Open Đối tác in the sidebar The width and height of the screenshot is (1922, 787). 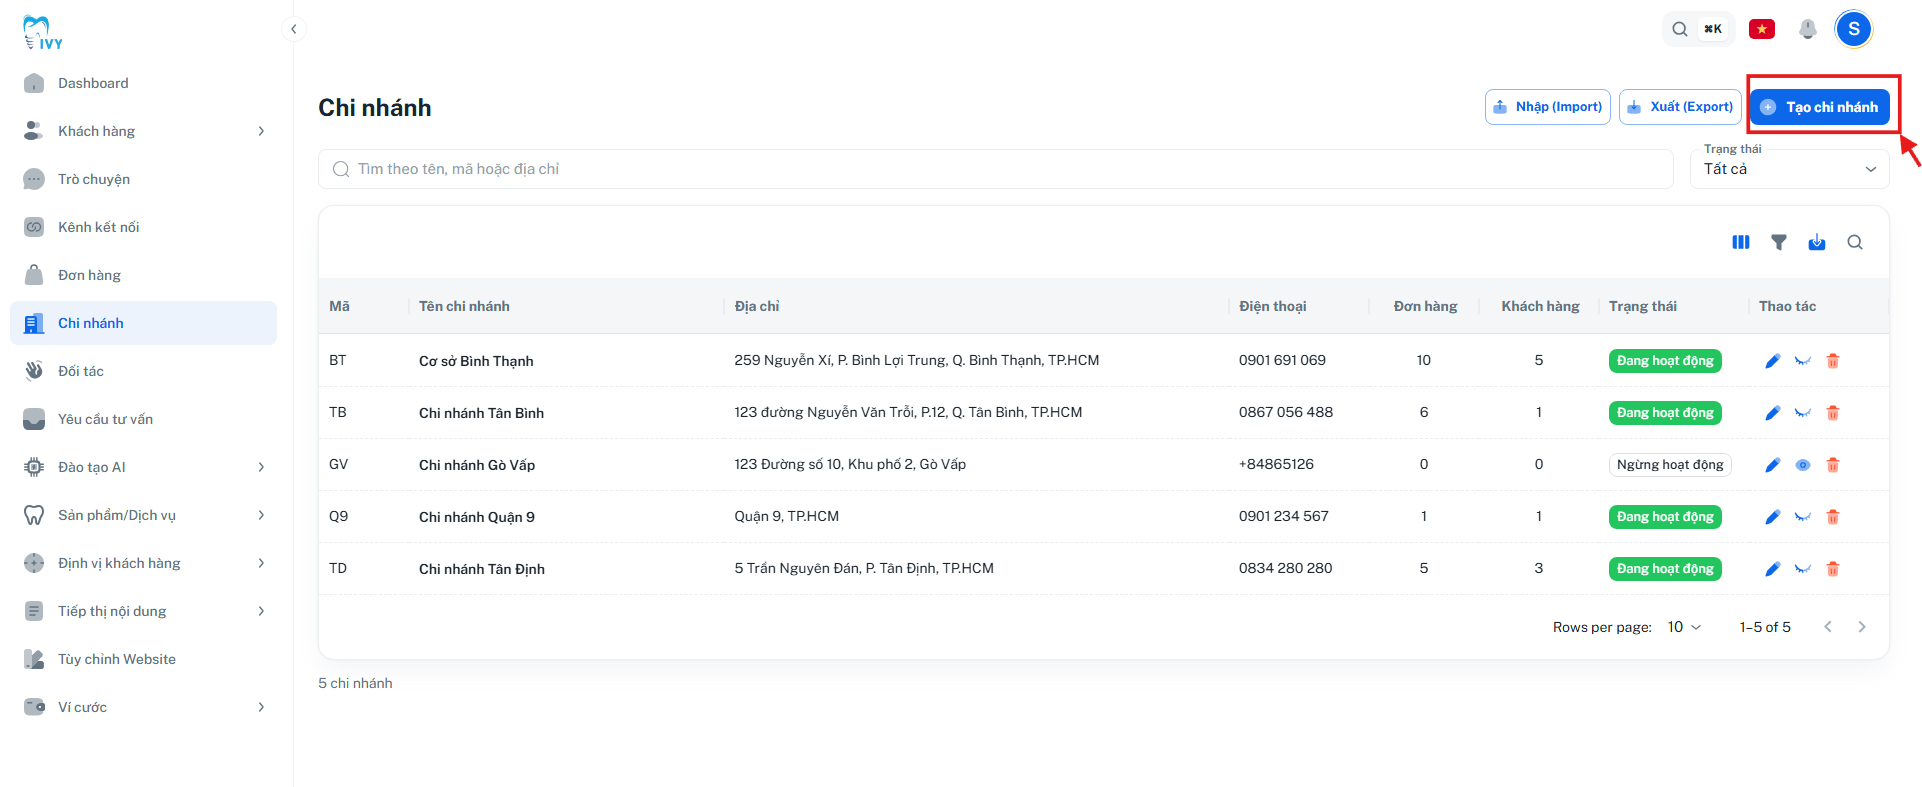144,371
